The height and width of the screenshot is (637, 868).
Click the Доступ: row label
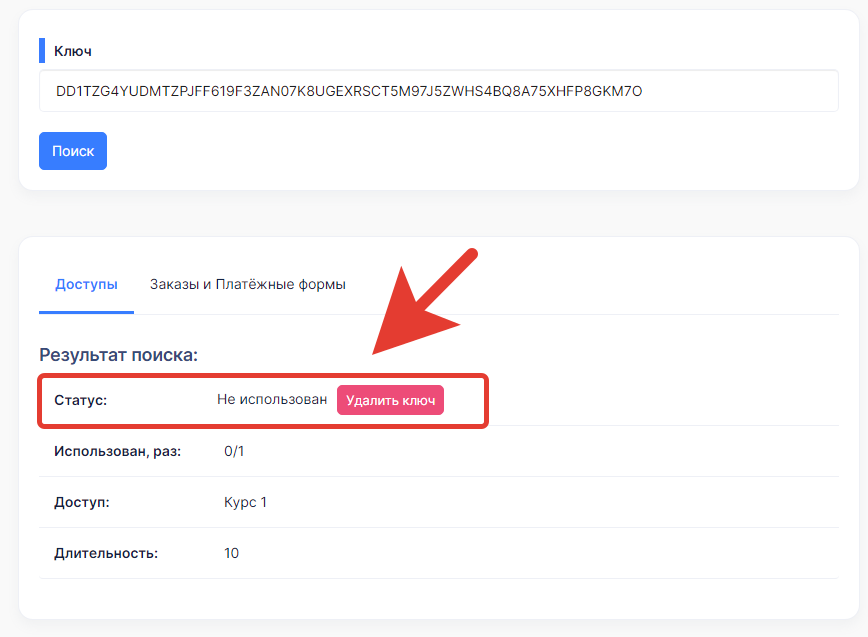coord(82,503)
